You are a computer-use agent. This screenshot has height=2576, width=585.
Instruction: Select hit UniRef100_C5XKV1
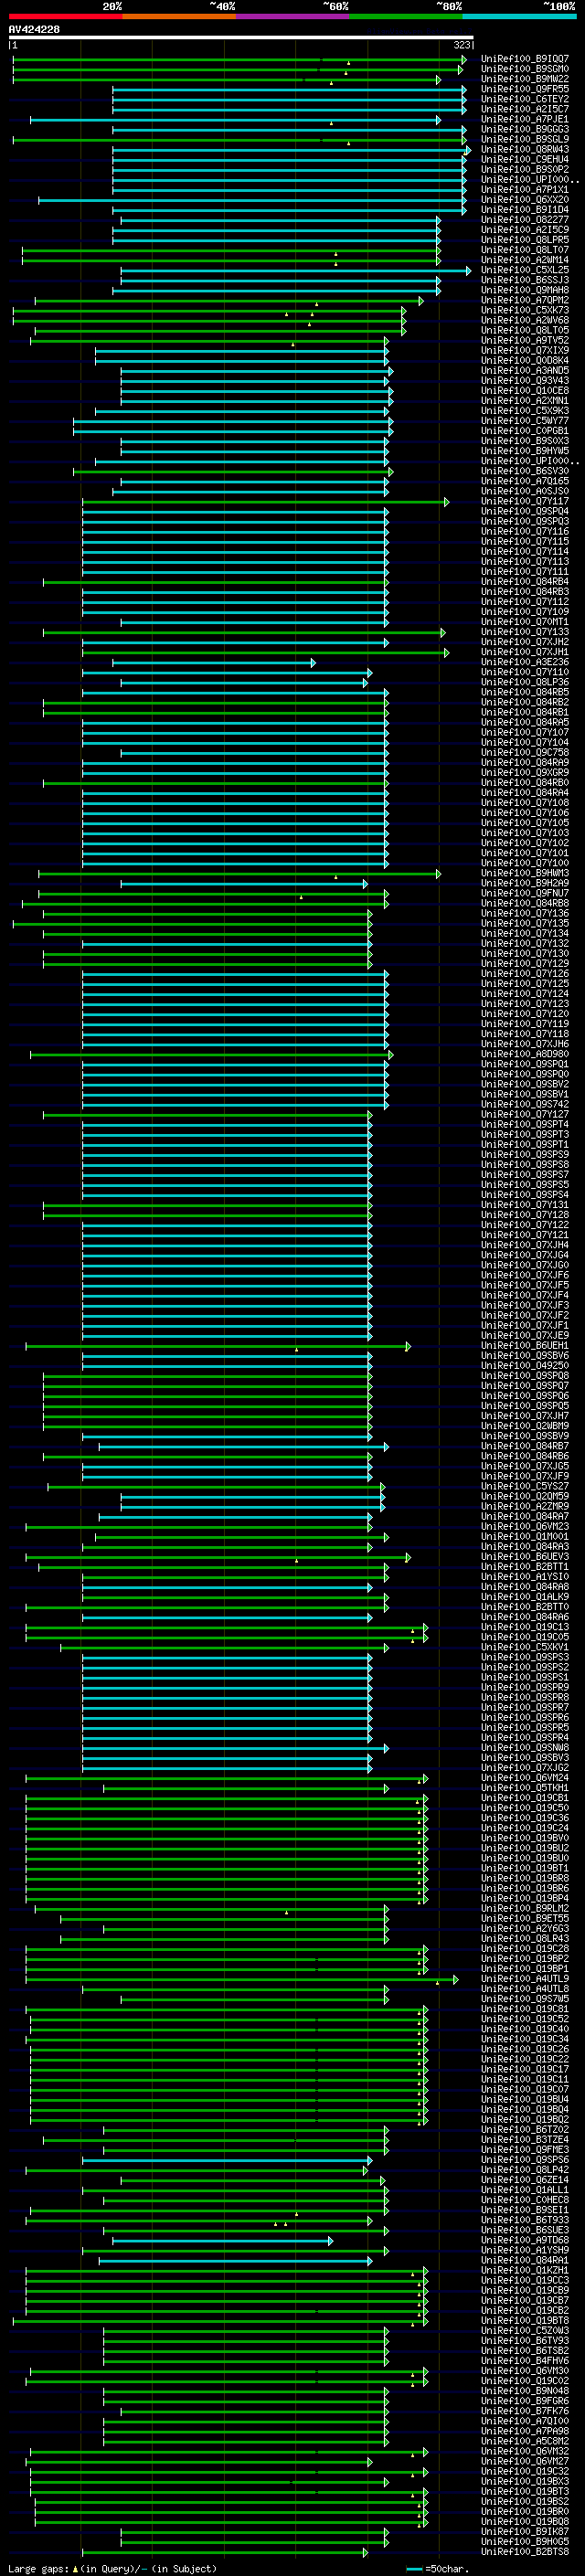[525, 1647]
